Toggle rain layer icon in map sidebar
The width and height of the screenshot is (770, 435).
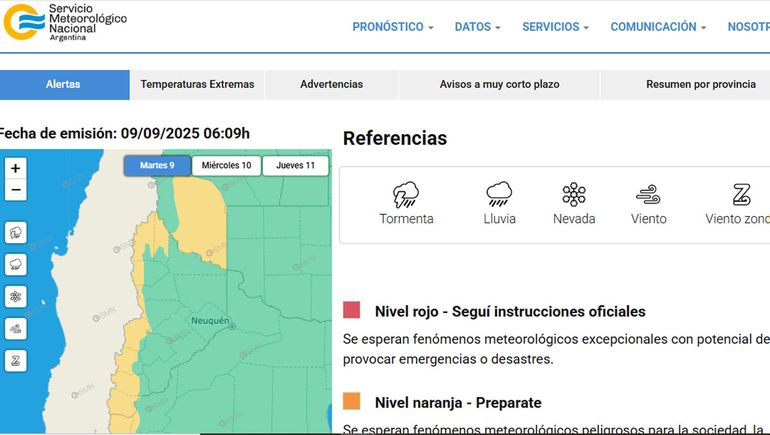click(16, 265)
